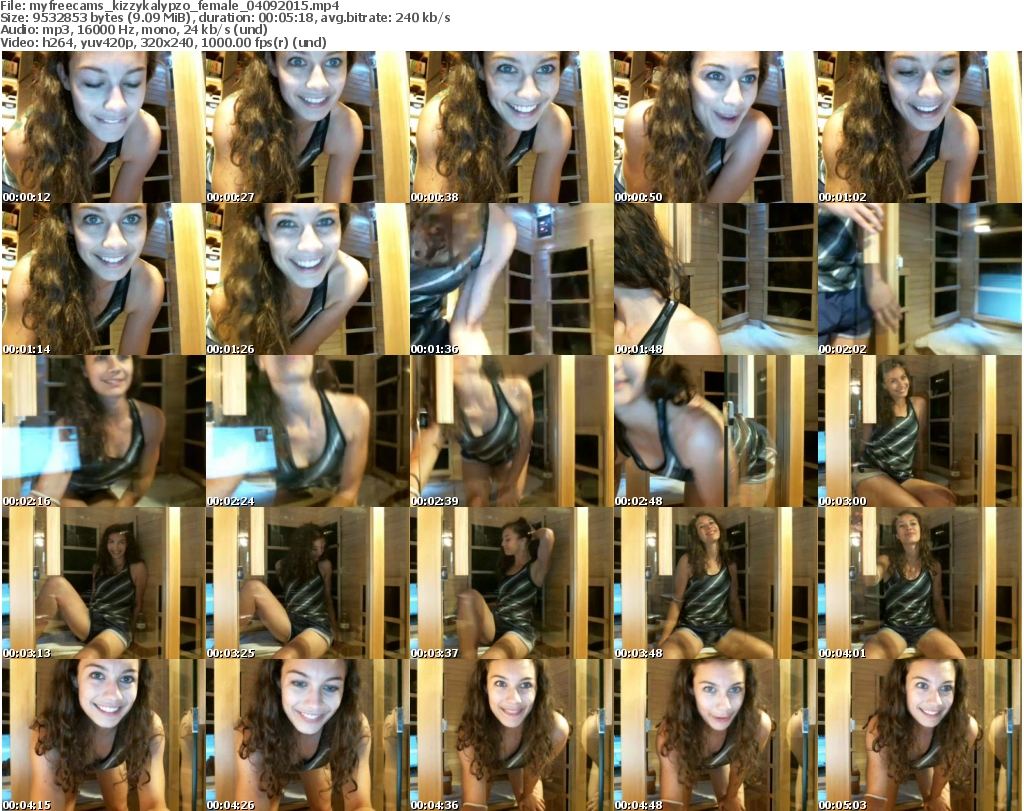View the frame stamped 00:04:15
This screenshot has width=1024, height=811.
point(103,735)
